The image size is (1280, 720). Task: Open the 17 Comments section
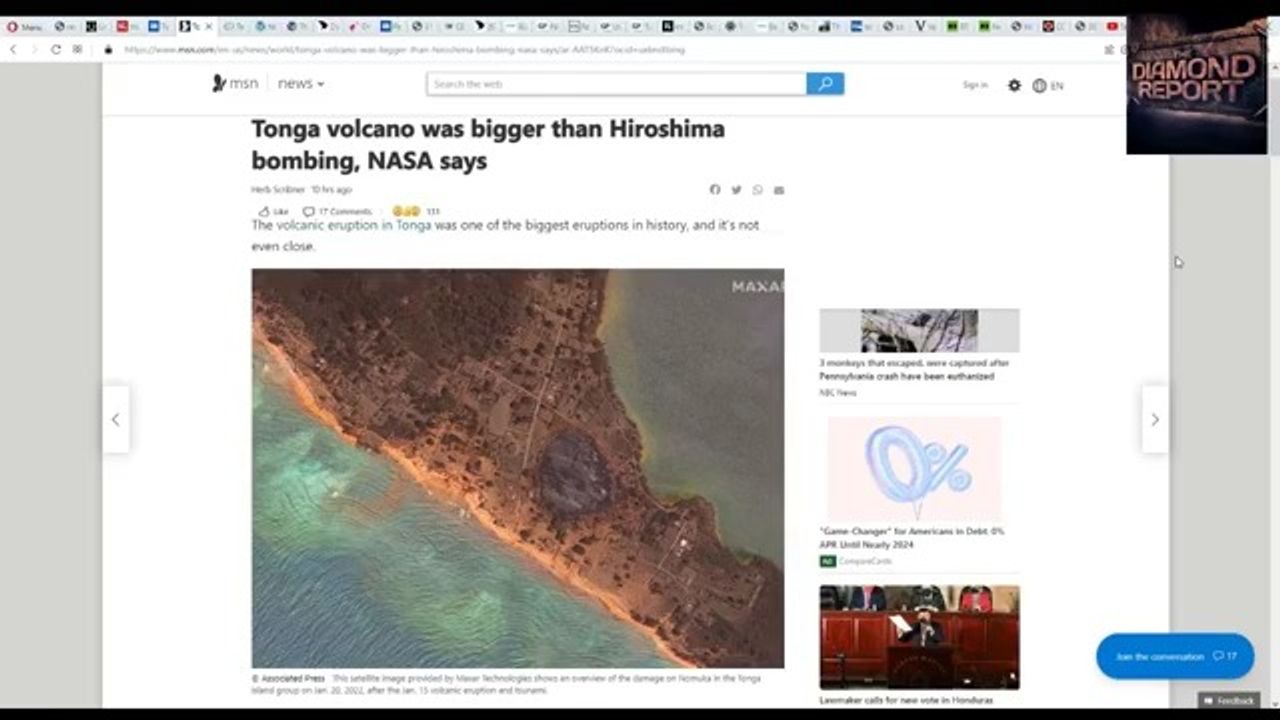click(x=337, y=212)
